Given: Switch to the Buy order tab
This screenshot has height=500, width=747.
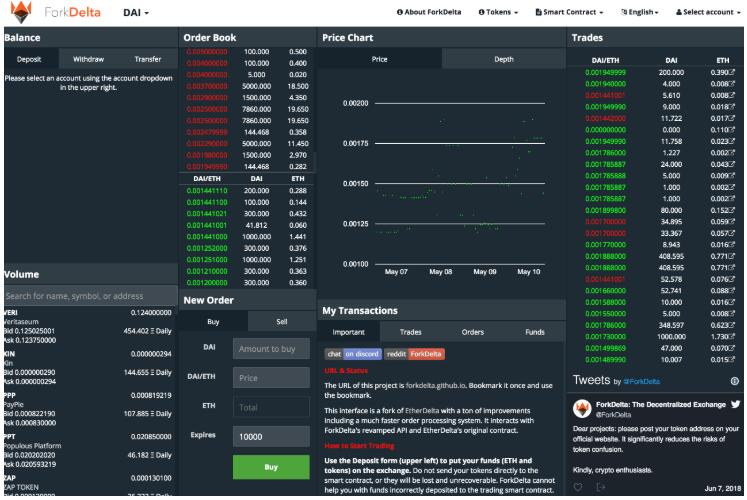Looking at the screenshot, I should (x=213, y=321).
